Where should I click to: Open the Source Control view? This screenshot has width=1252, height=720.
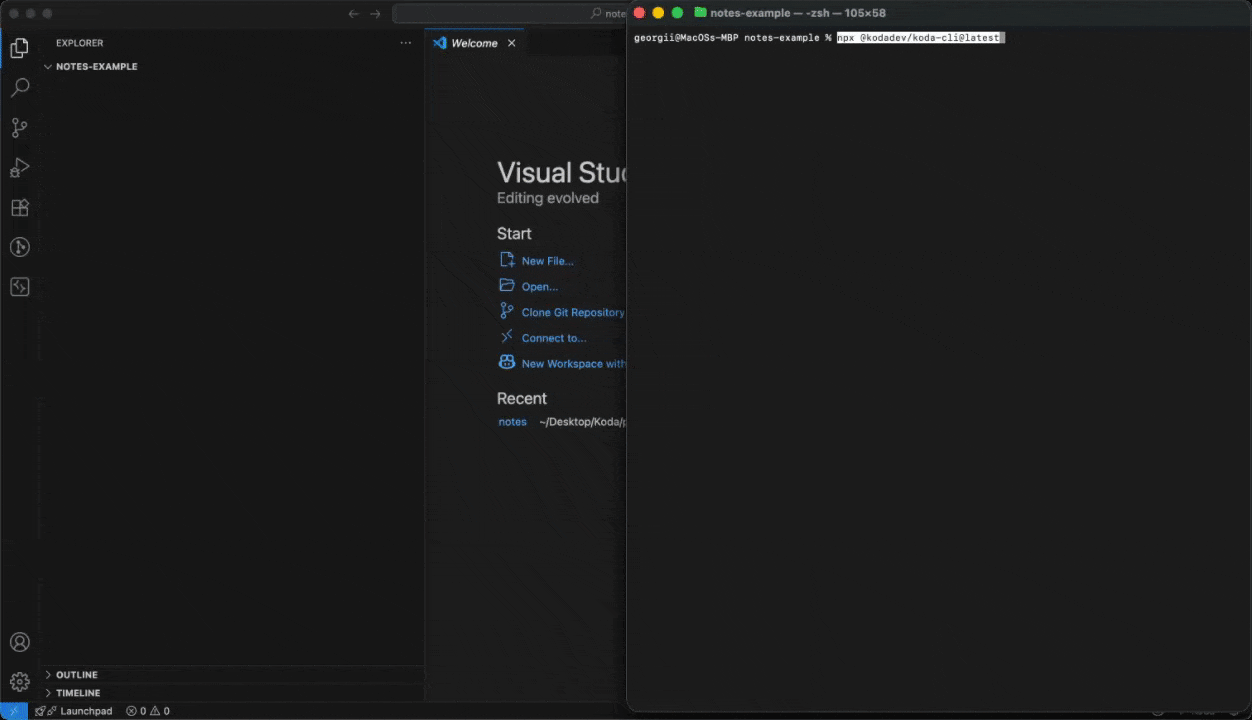tap(20, 128)
